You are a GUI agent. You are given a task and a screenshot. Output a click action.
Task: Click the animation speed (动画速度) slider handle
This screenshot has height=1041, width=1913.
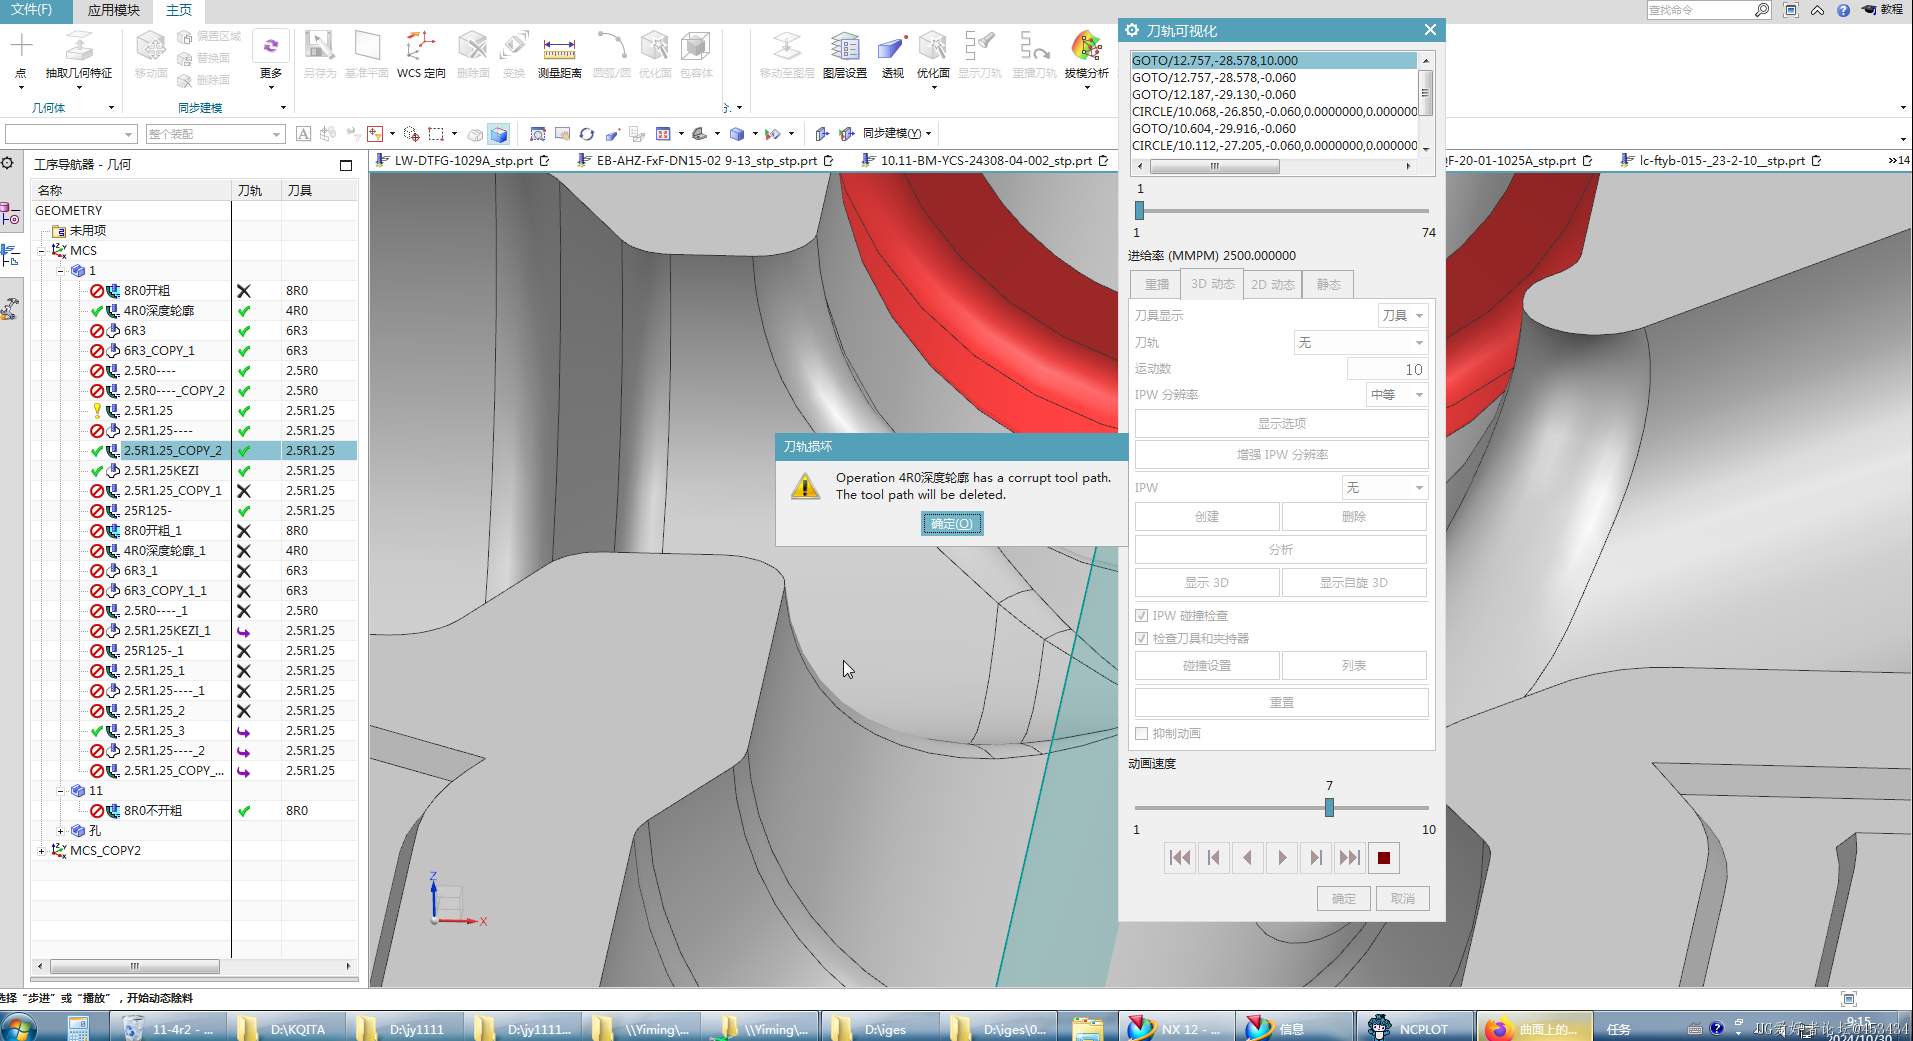click(1329, 808)
